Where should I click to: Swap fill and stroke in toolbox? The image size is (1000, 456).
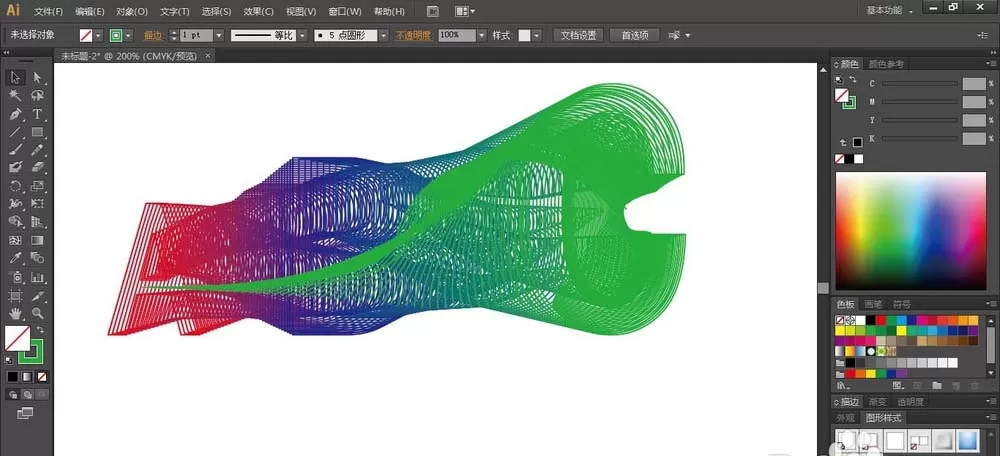pyautogui.click(x=41, y=330)
